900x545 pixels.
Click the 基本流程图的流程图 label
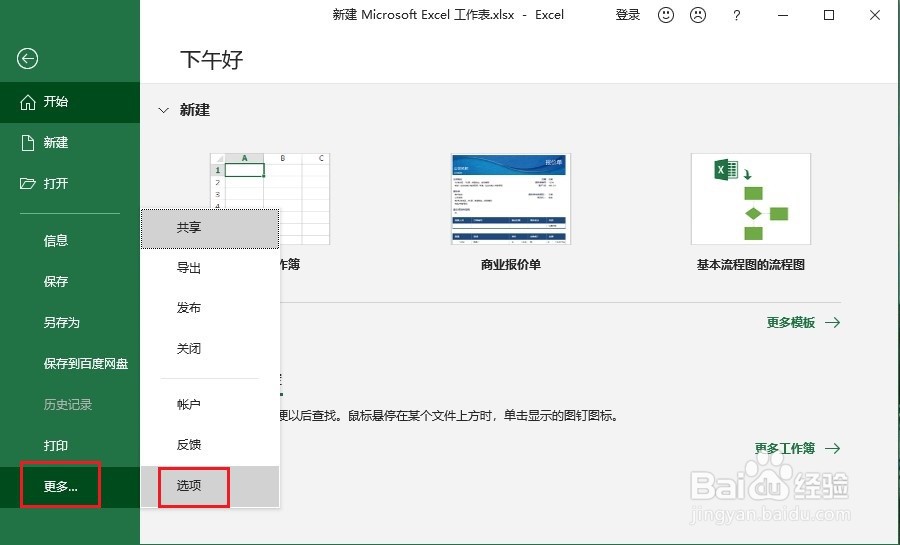pos(751,264)
